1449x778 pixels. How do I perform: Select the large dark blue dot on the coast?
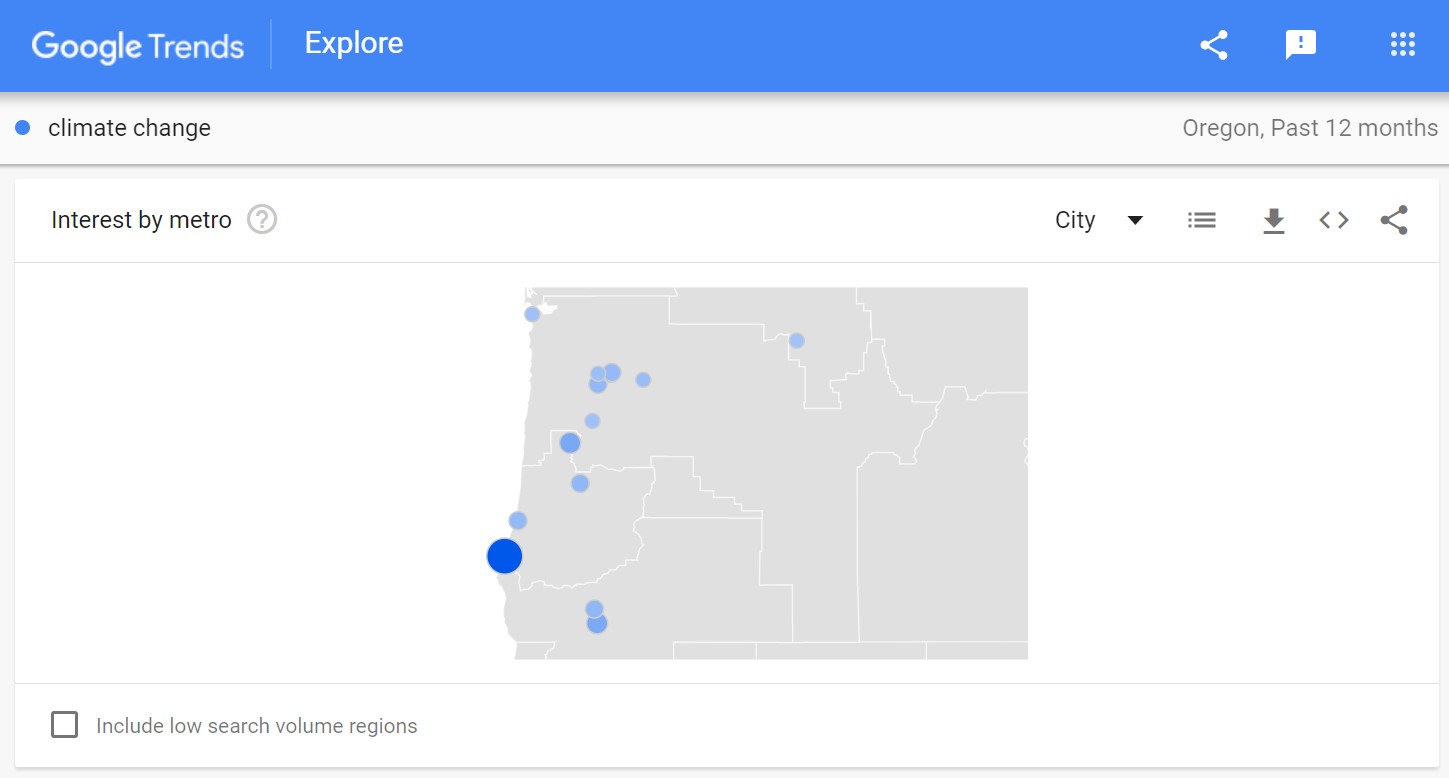point(504,556)
